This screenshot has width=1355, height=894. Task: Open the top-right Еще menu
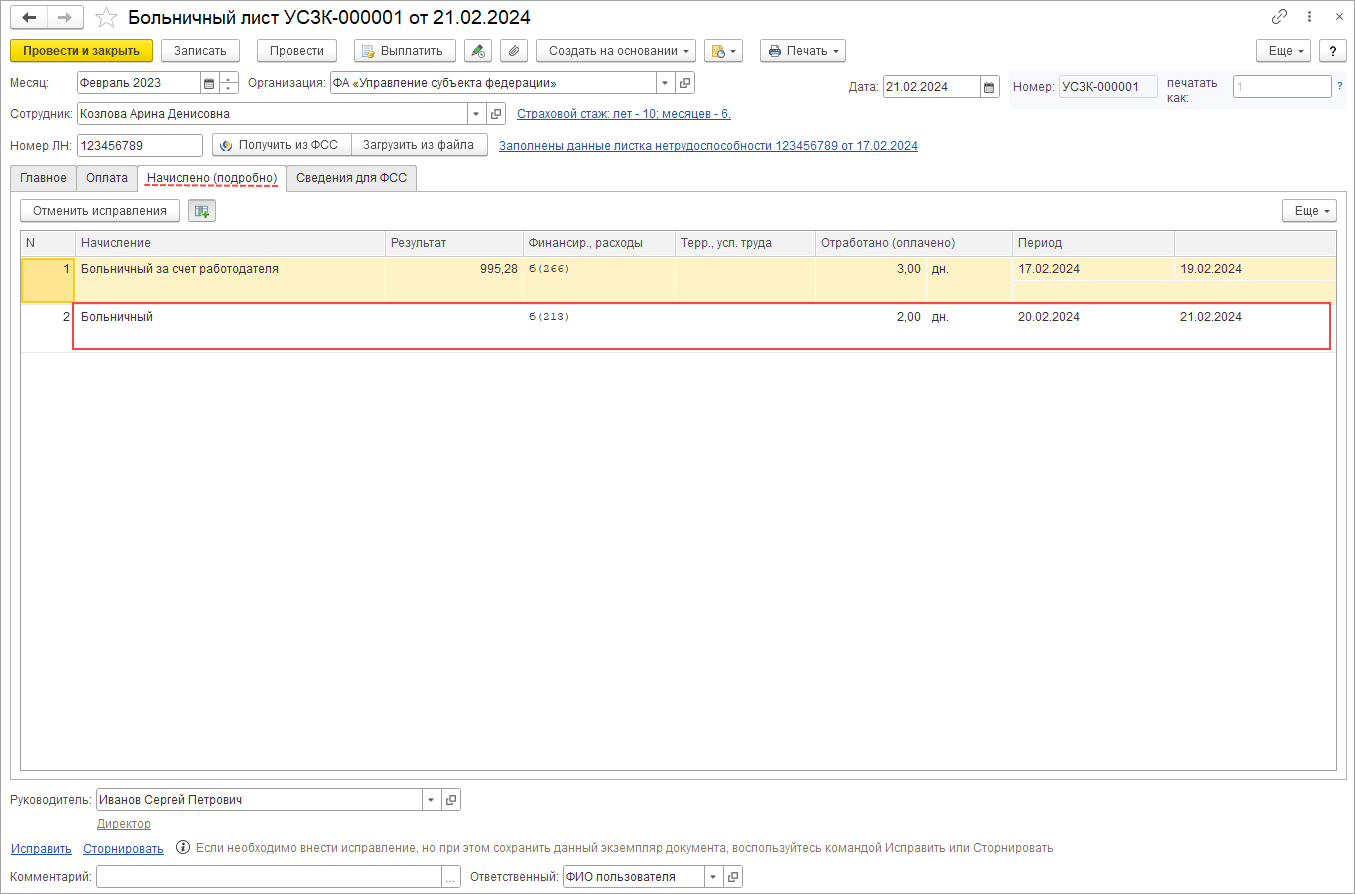(1284, 50)
